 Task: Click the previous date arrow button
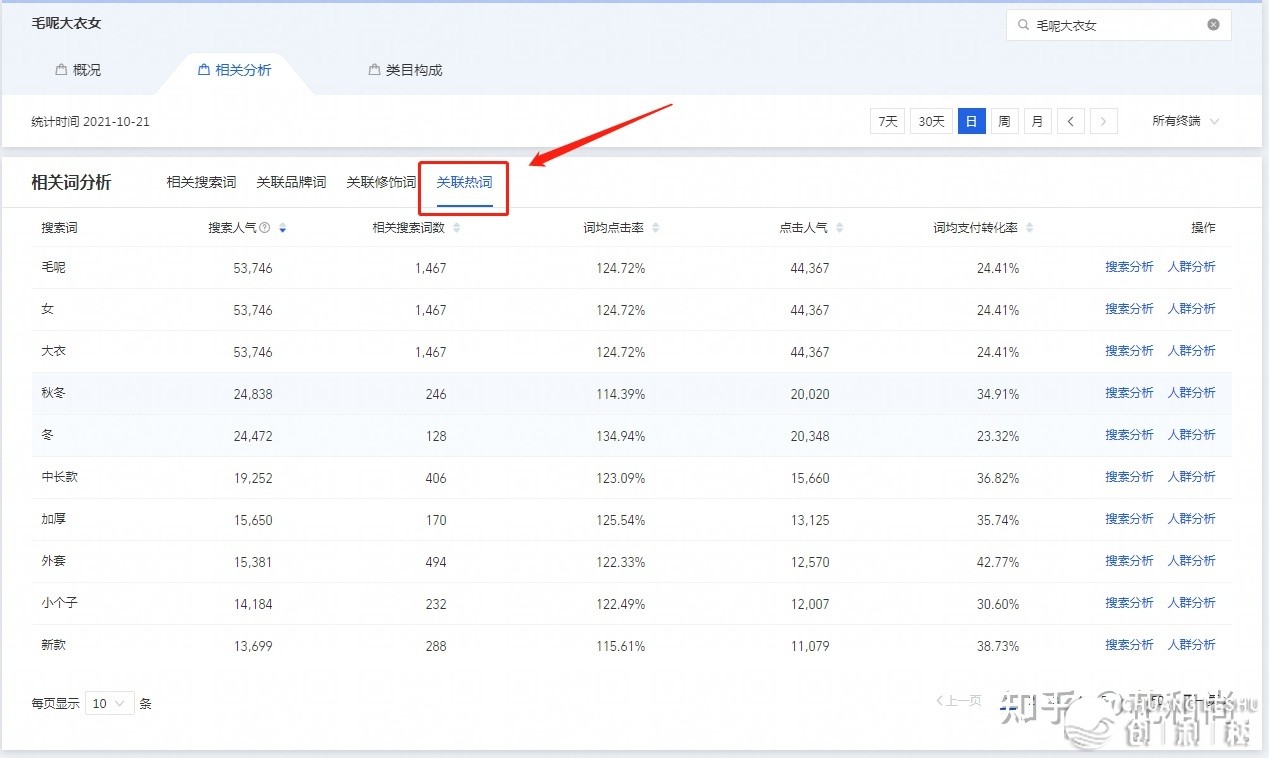(x=1070, y=120)
